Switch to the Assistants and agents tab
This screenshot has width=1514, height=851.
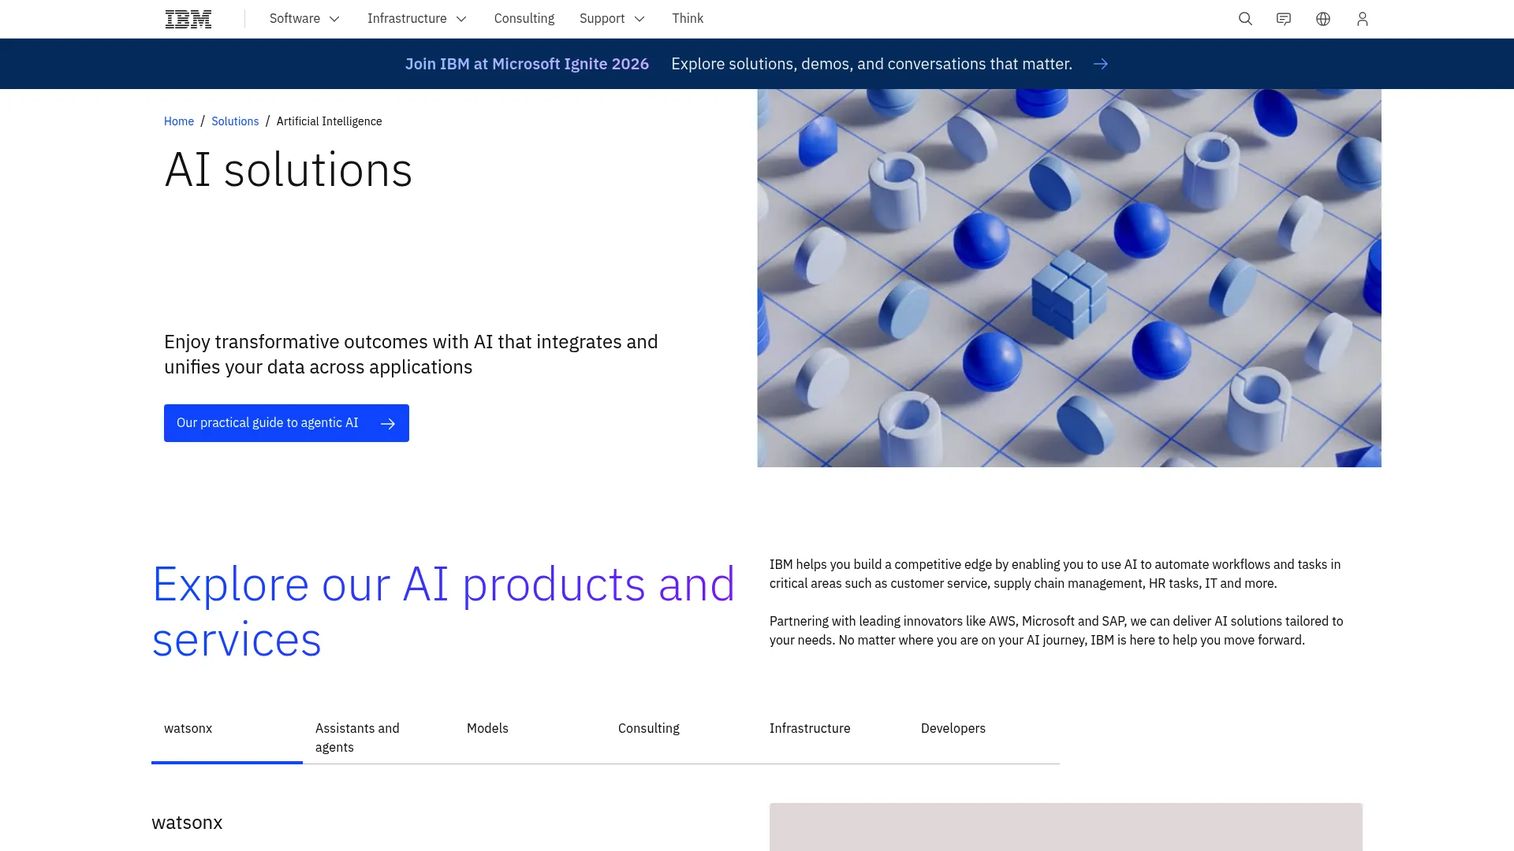378,738
